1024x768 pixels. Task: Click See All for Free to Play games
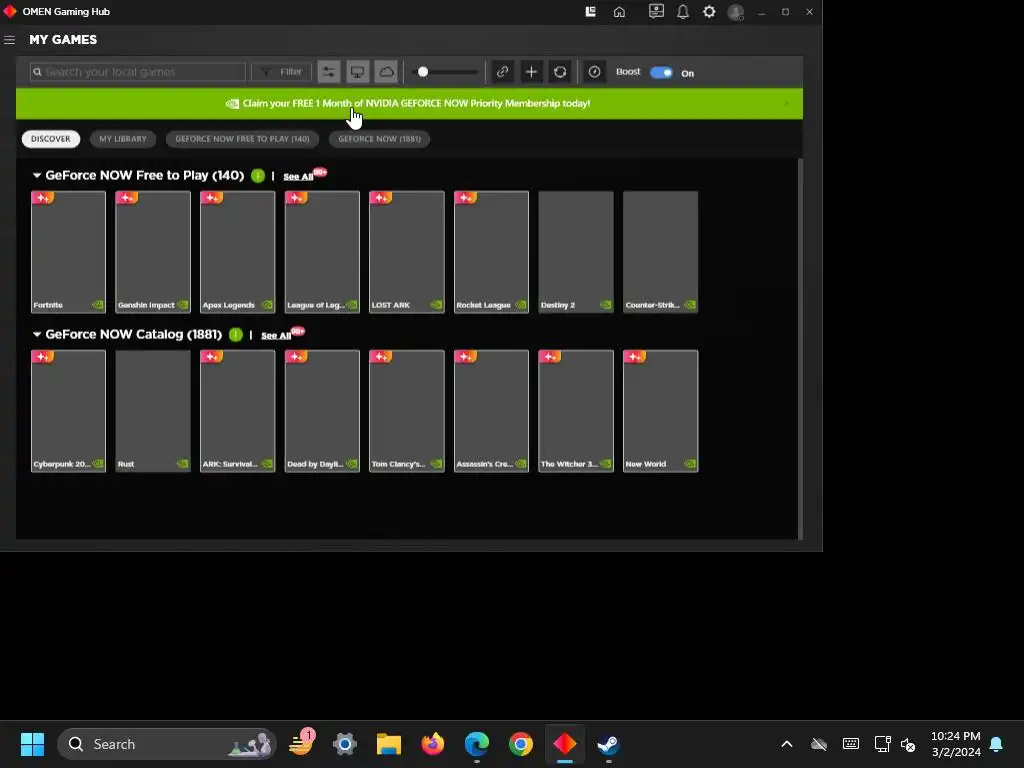pos(298,177)
